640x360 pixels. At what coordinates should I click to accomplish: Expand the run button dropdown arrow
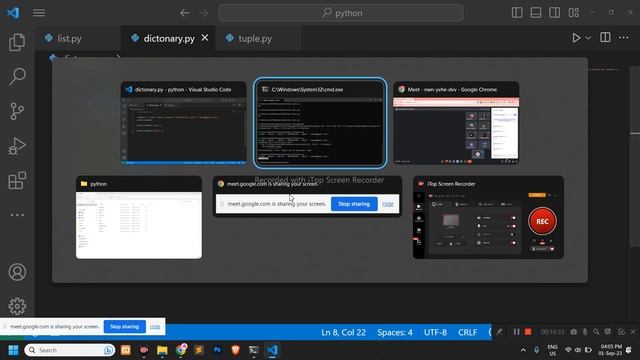coord(588,38)
